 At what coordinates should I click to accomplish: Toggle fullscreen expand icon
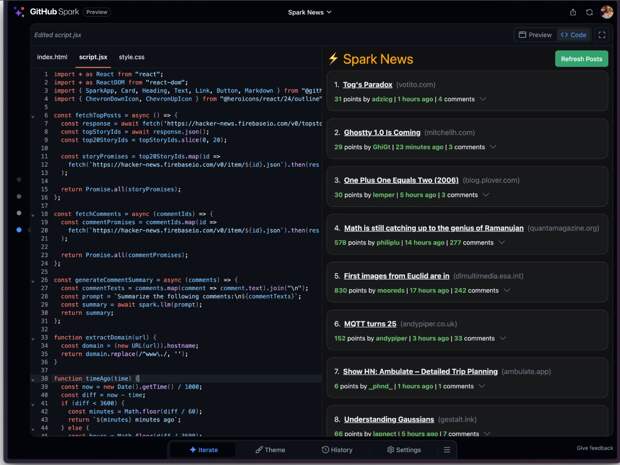(x=602, y=35)
